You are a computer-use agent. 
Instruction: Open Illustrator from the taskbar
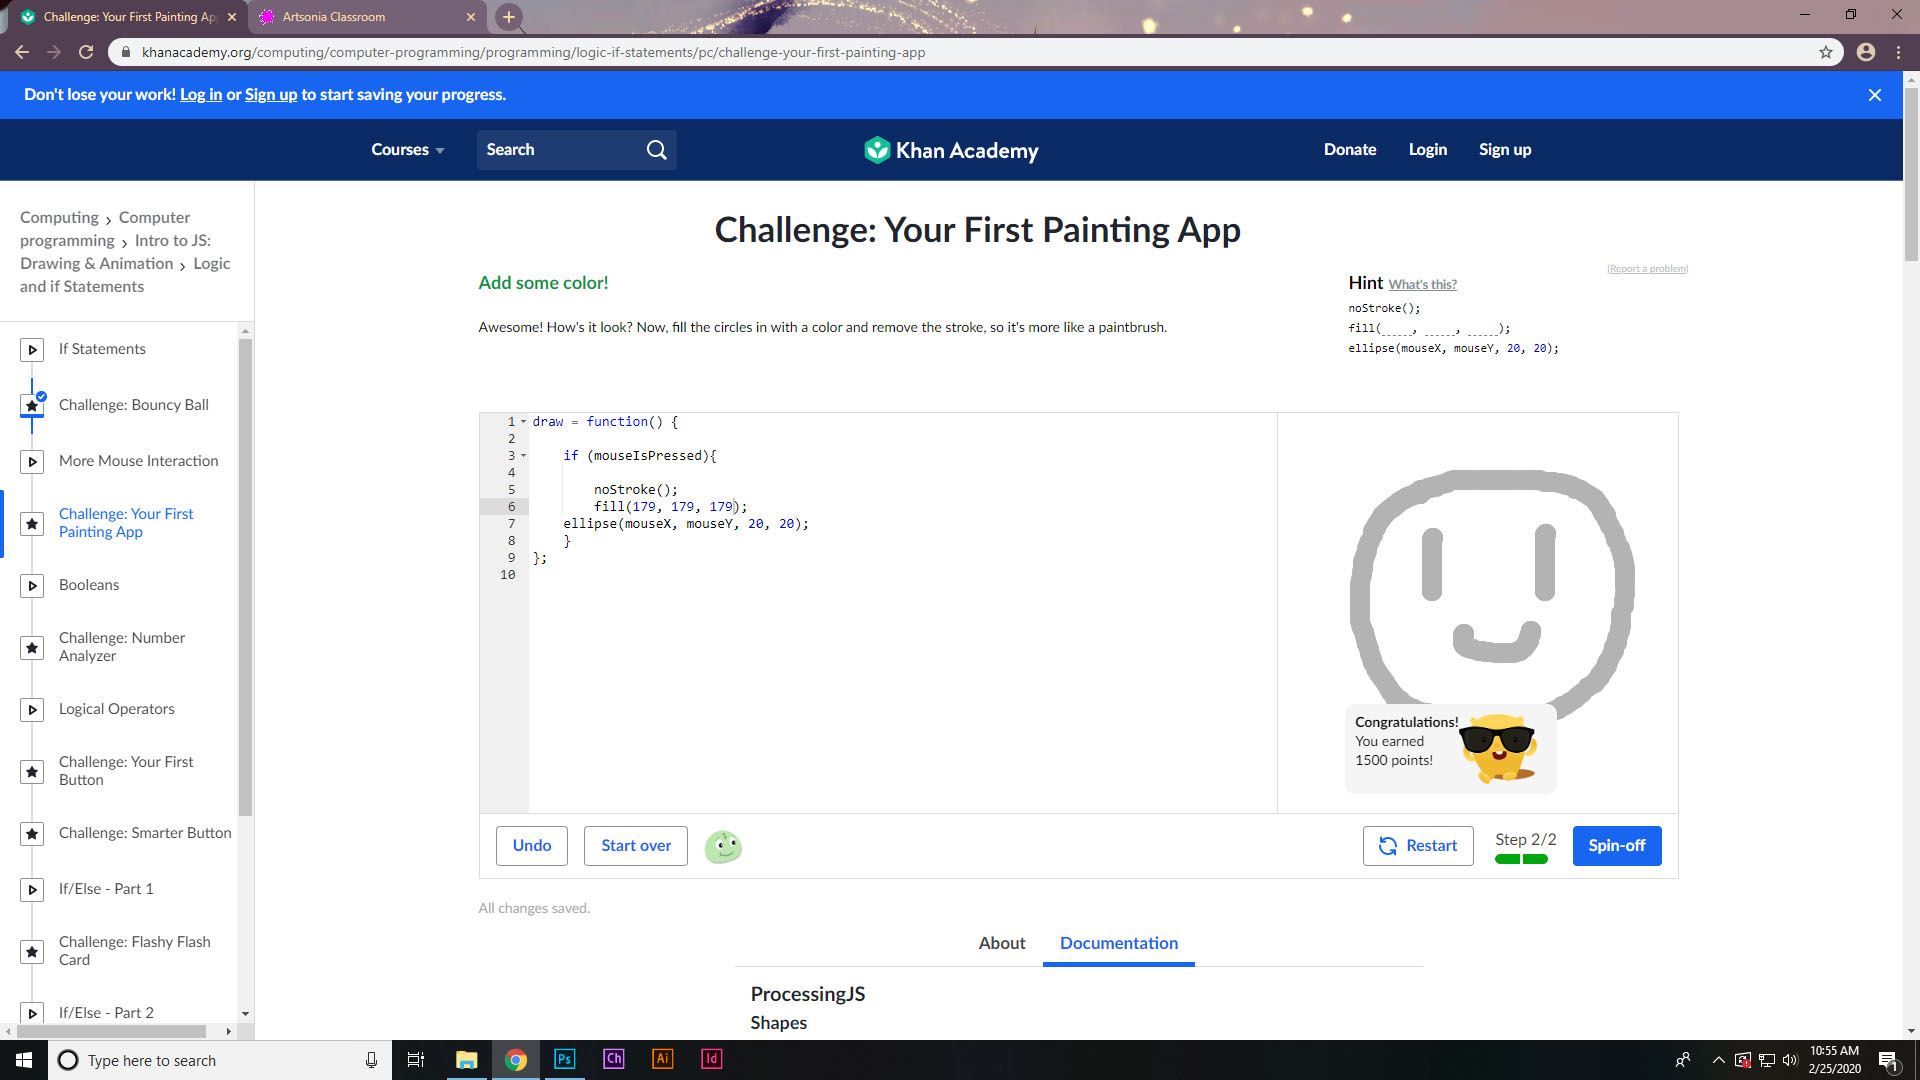[662, 1059]
